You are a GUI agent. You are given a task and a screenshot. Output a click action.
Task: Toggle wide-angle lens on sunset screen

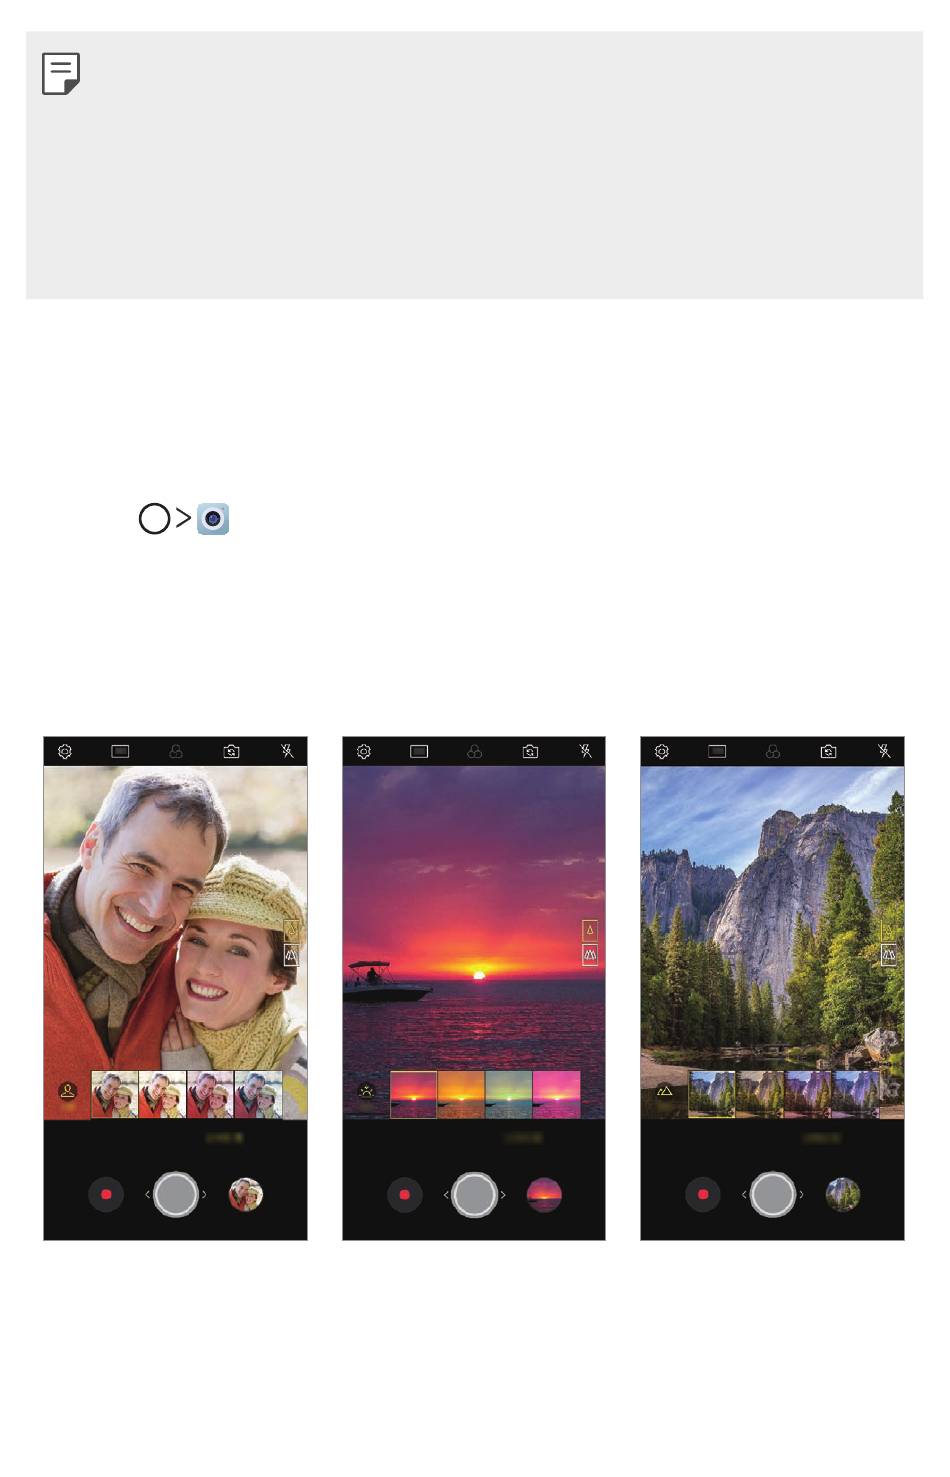click(x=590, y=956)
